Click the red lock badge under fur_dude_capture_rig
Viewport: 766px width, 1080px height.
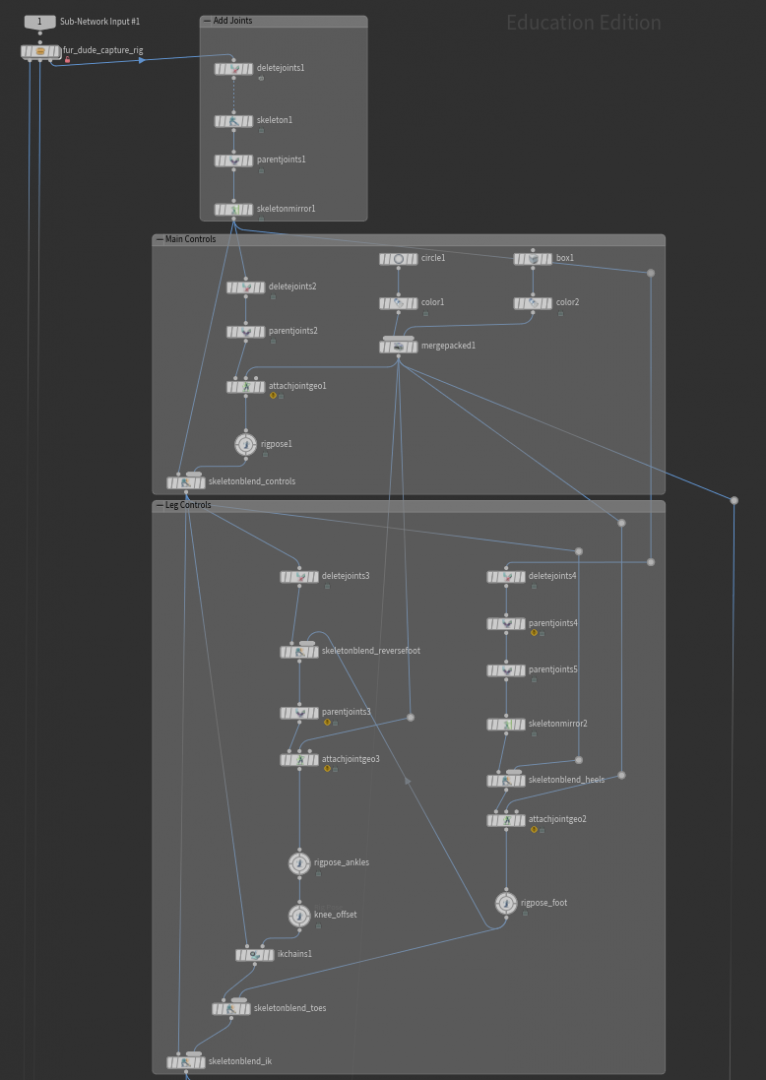click(x=67, y=61)
